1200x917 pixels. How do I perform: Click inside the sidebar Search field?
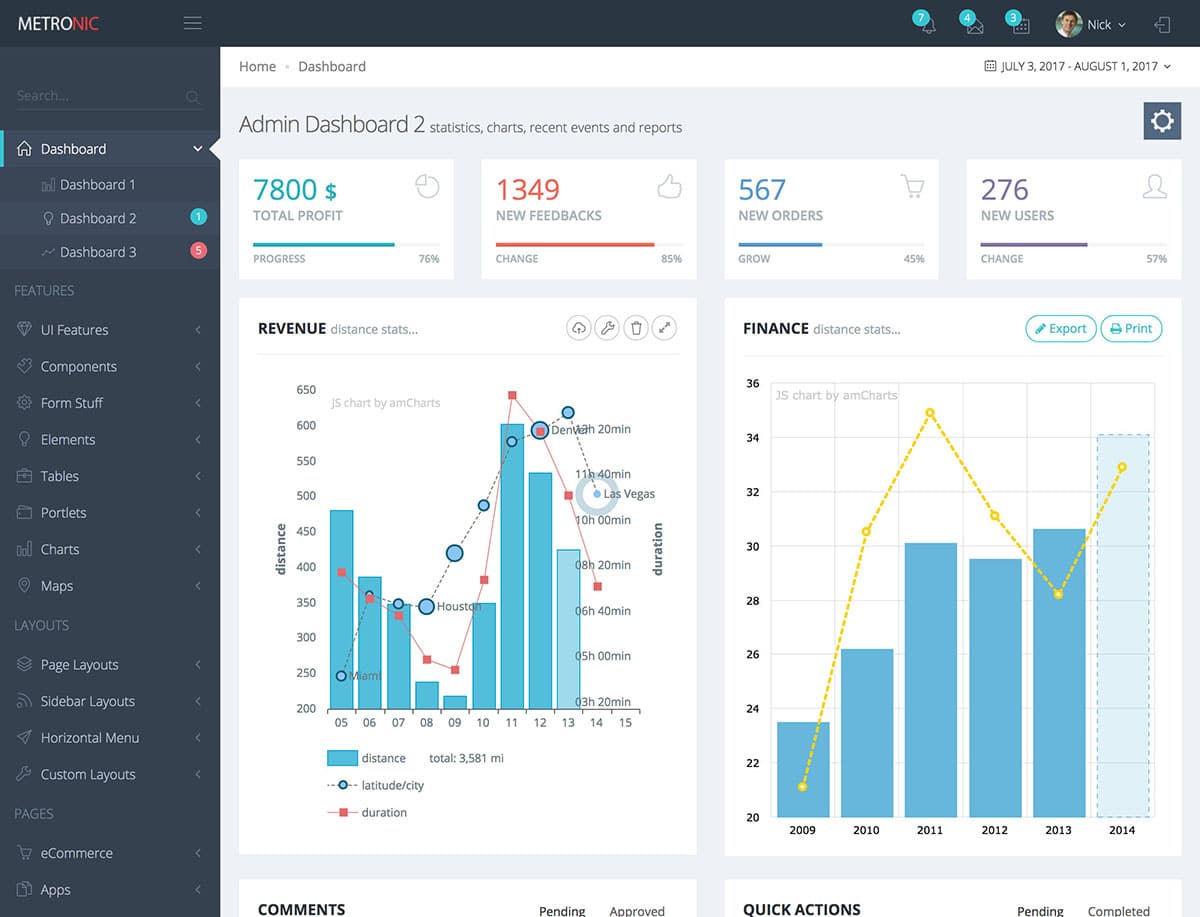(x=98, y=96)
